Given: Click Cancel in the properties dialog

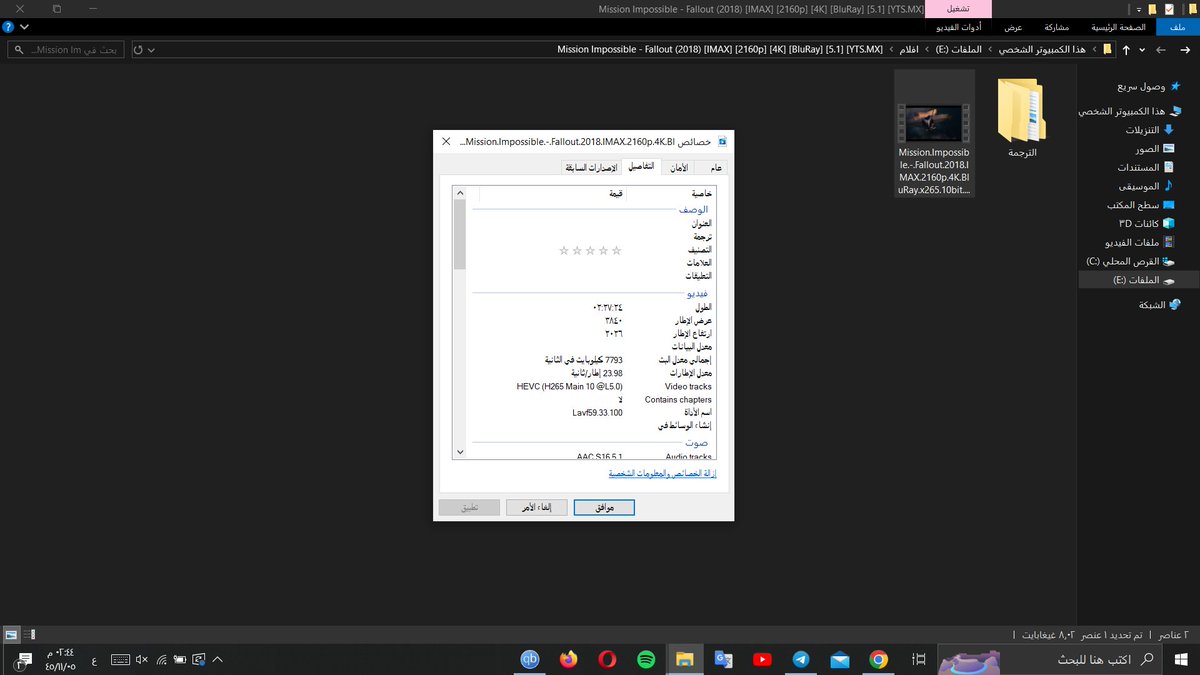Looking at the screenshot, I should coord(537,508).
